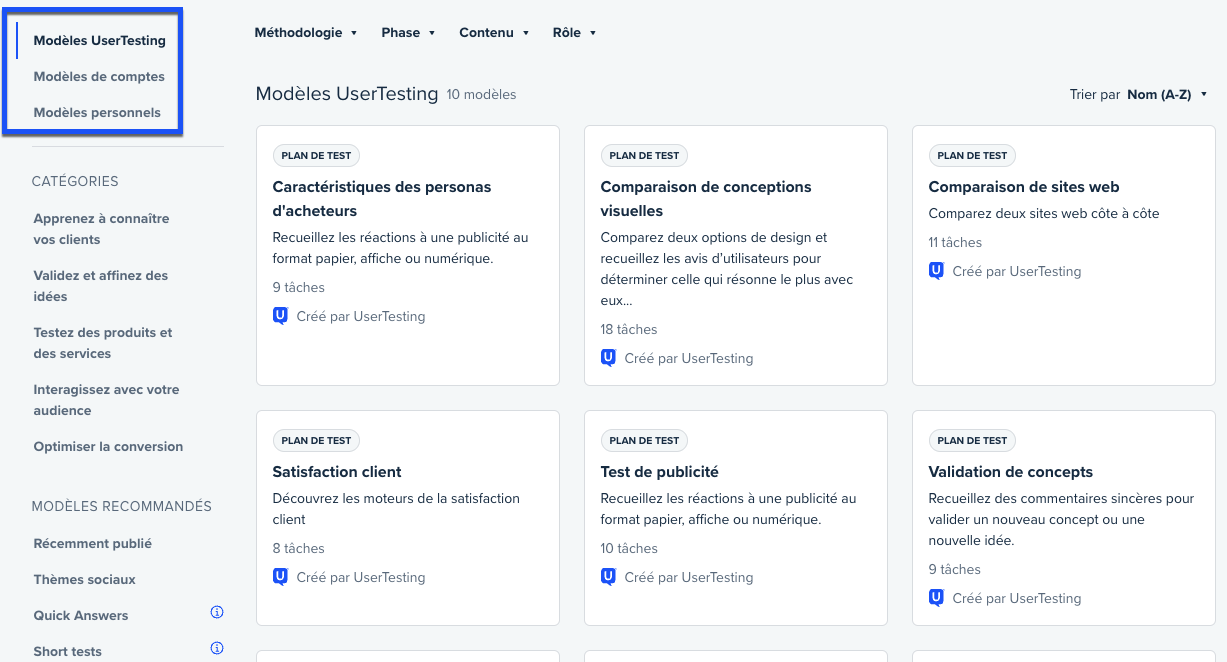Go to the Modèles personnels tab
Screen dimensions: 1227x662
click(x=97, y=113)
